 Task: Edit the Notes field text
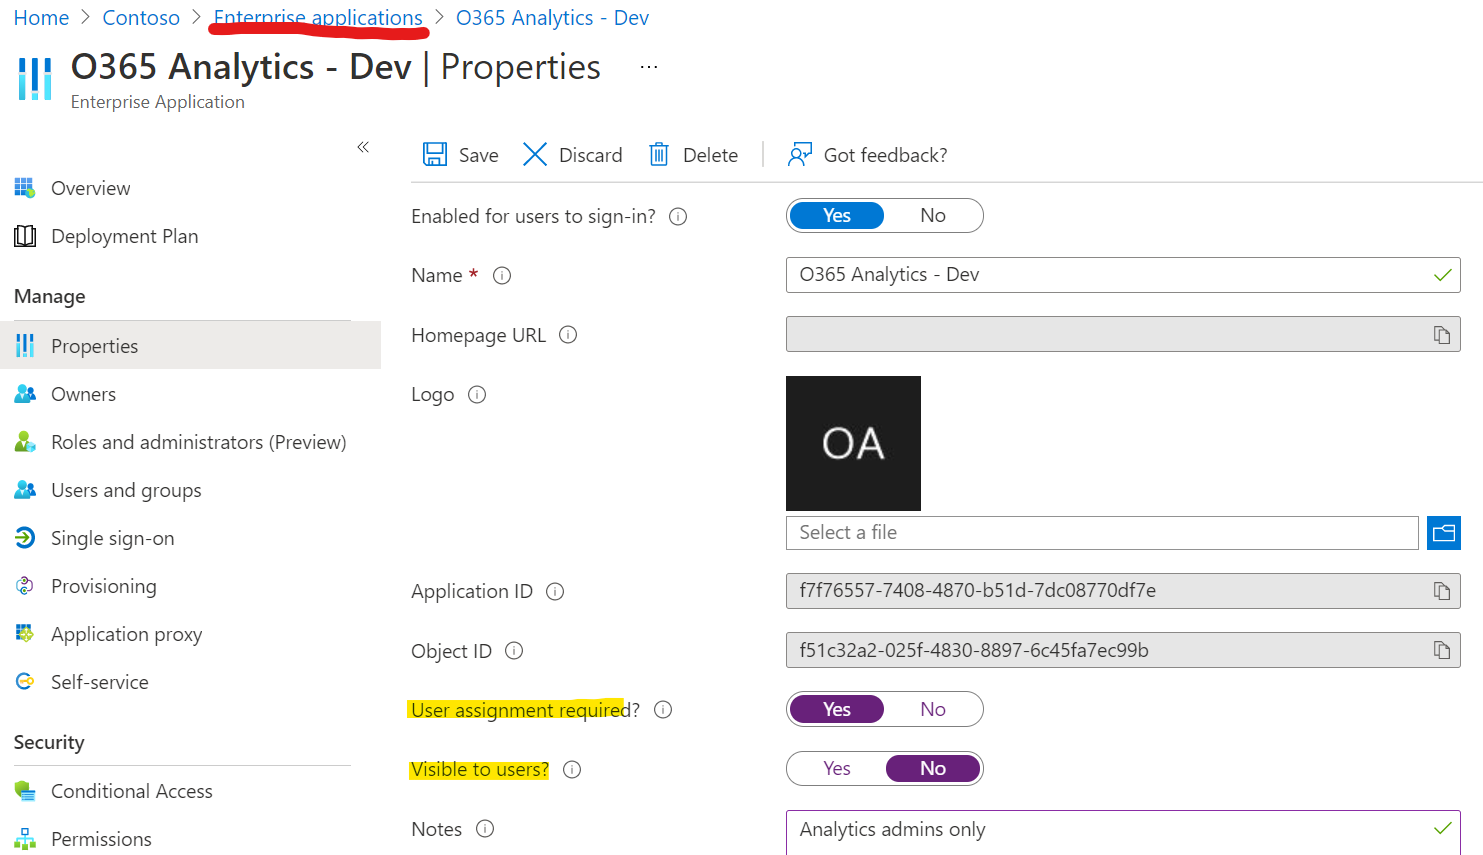(1123, 832)
